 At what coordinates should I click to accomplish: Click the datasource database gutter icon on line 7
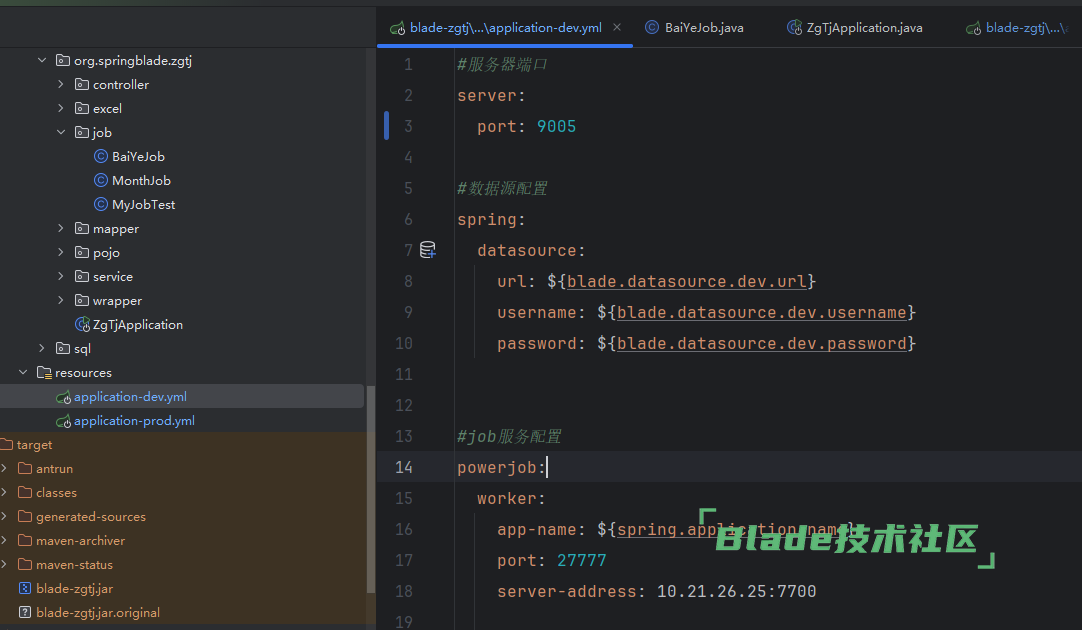pos(428,250)
